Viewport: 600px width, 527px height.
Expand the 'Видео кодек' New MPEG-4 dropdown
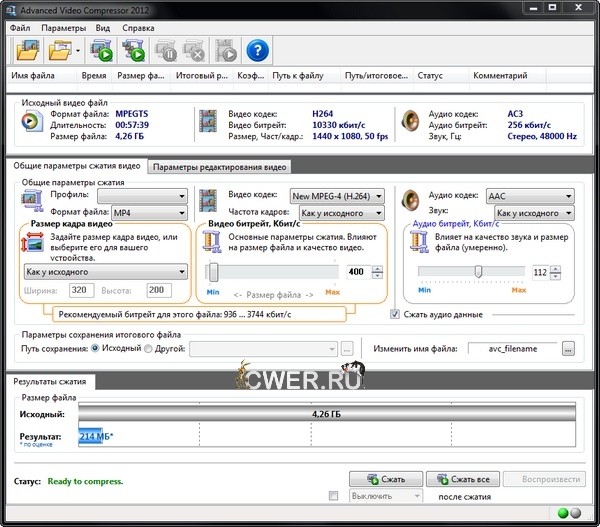coord(336,196)
